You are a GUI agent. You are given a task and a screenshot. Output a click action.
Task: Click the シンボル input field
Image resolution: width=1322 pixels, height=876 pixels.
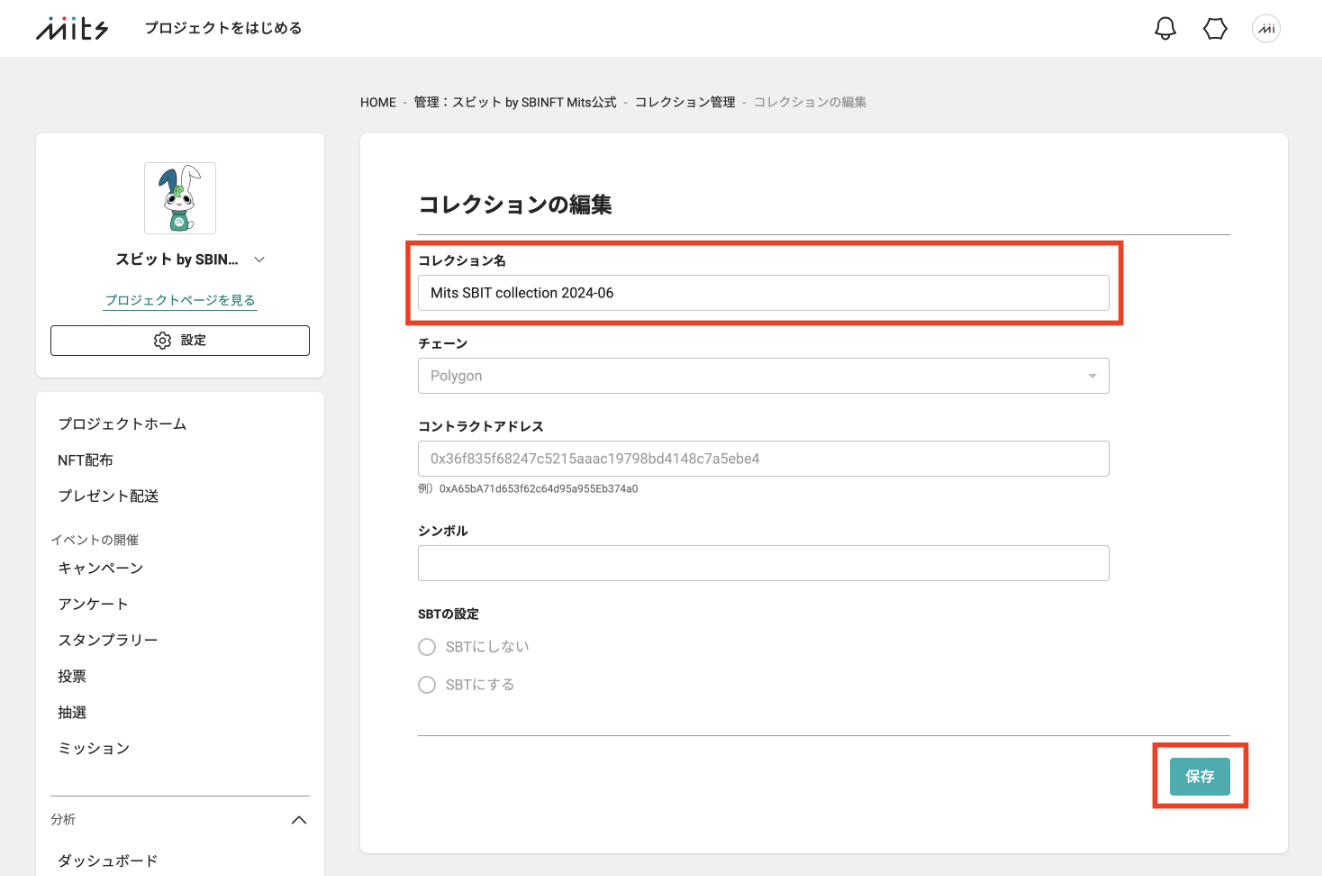(763, 563)
